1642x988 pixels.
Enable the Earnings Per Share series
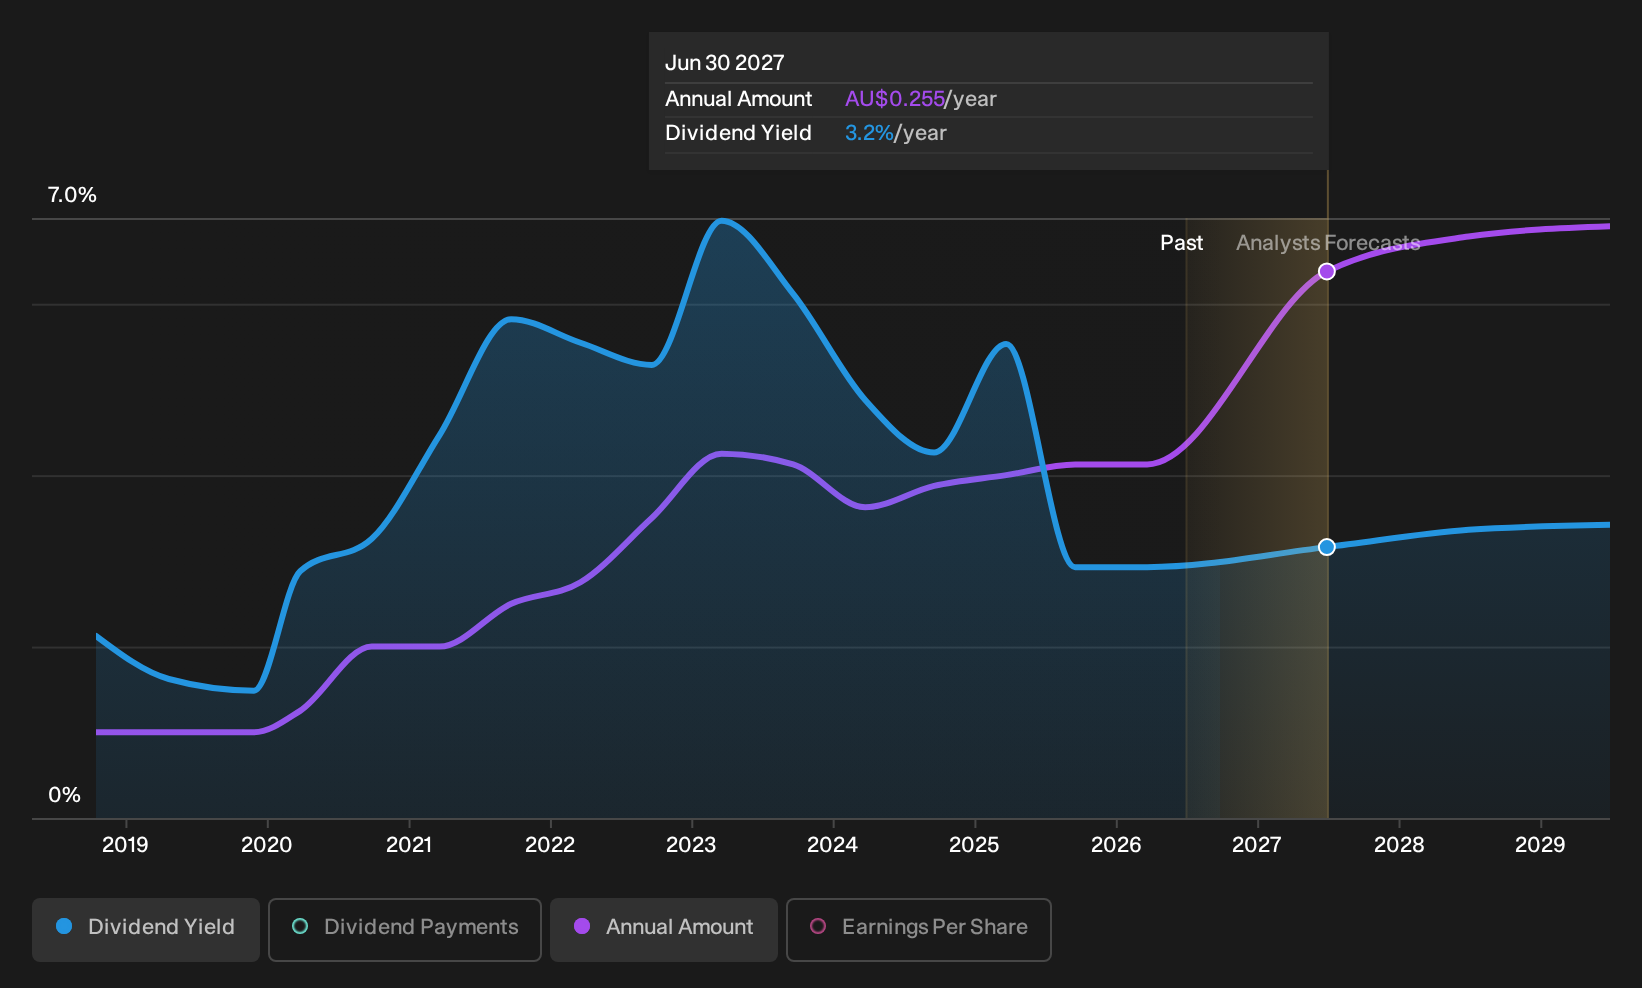(919, 929)
